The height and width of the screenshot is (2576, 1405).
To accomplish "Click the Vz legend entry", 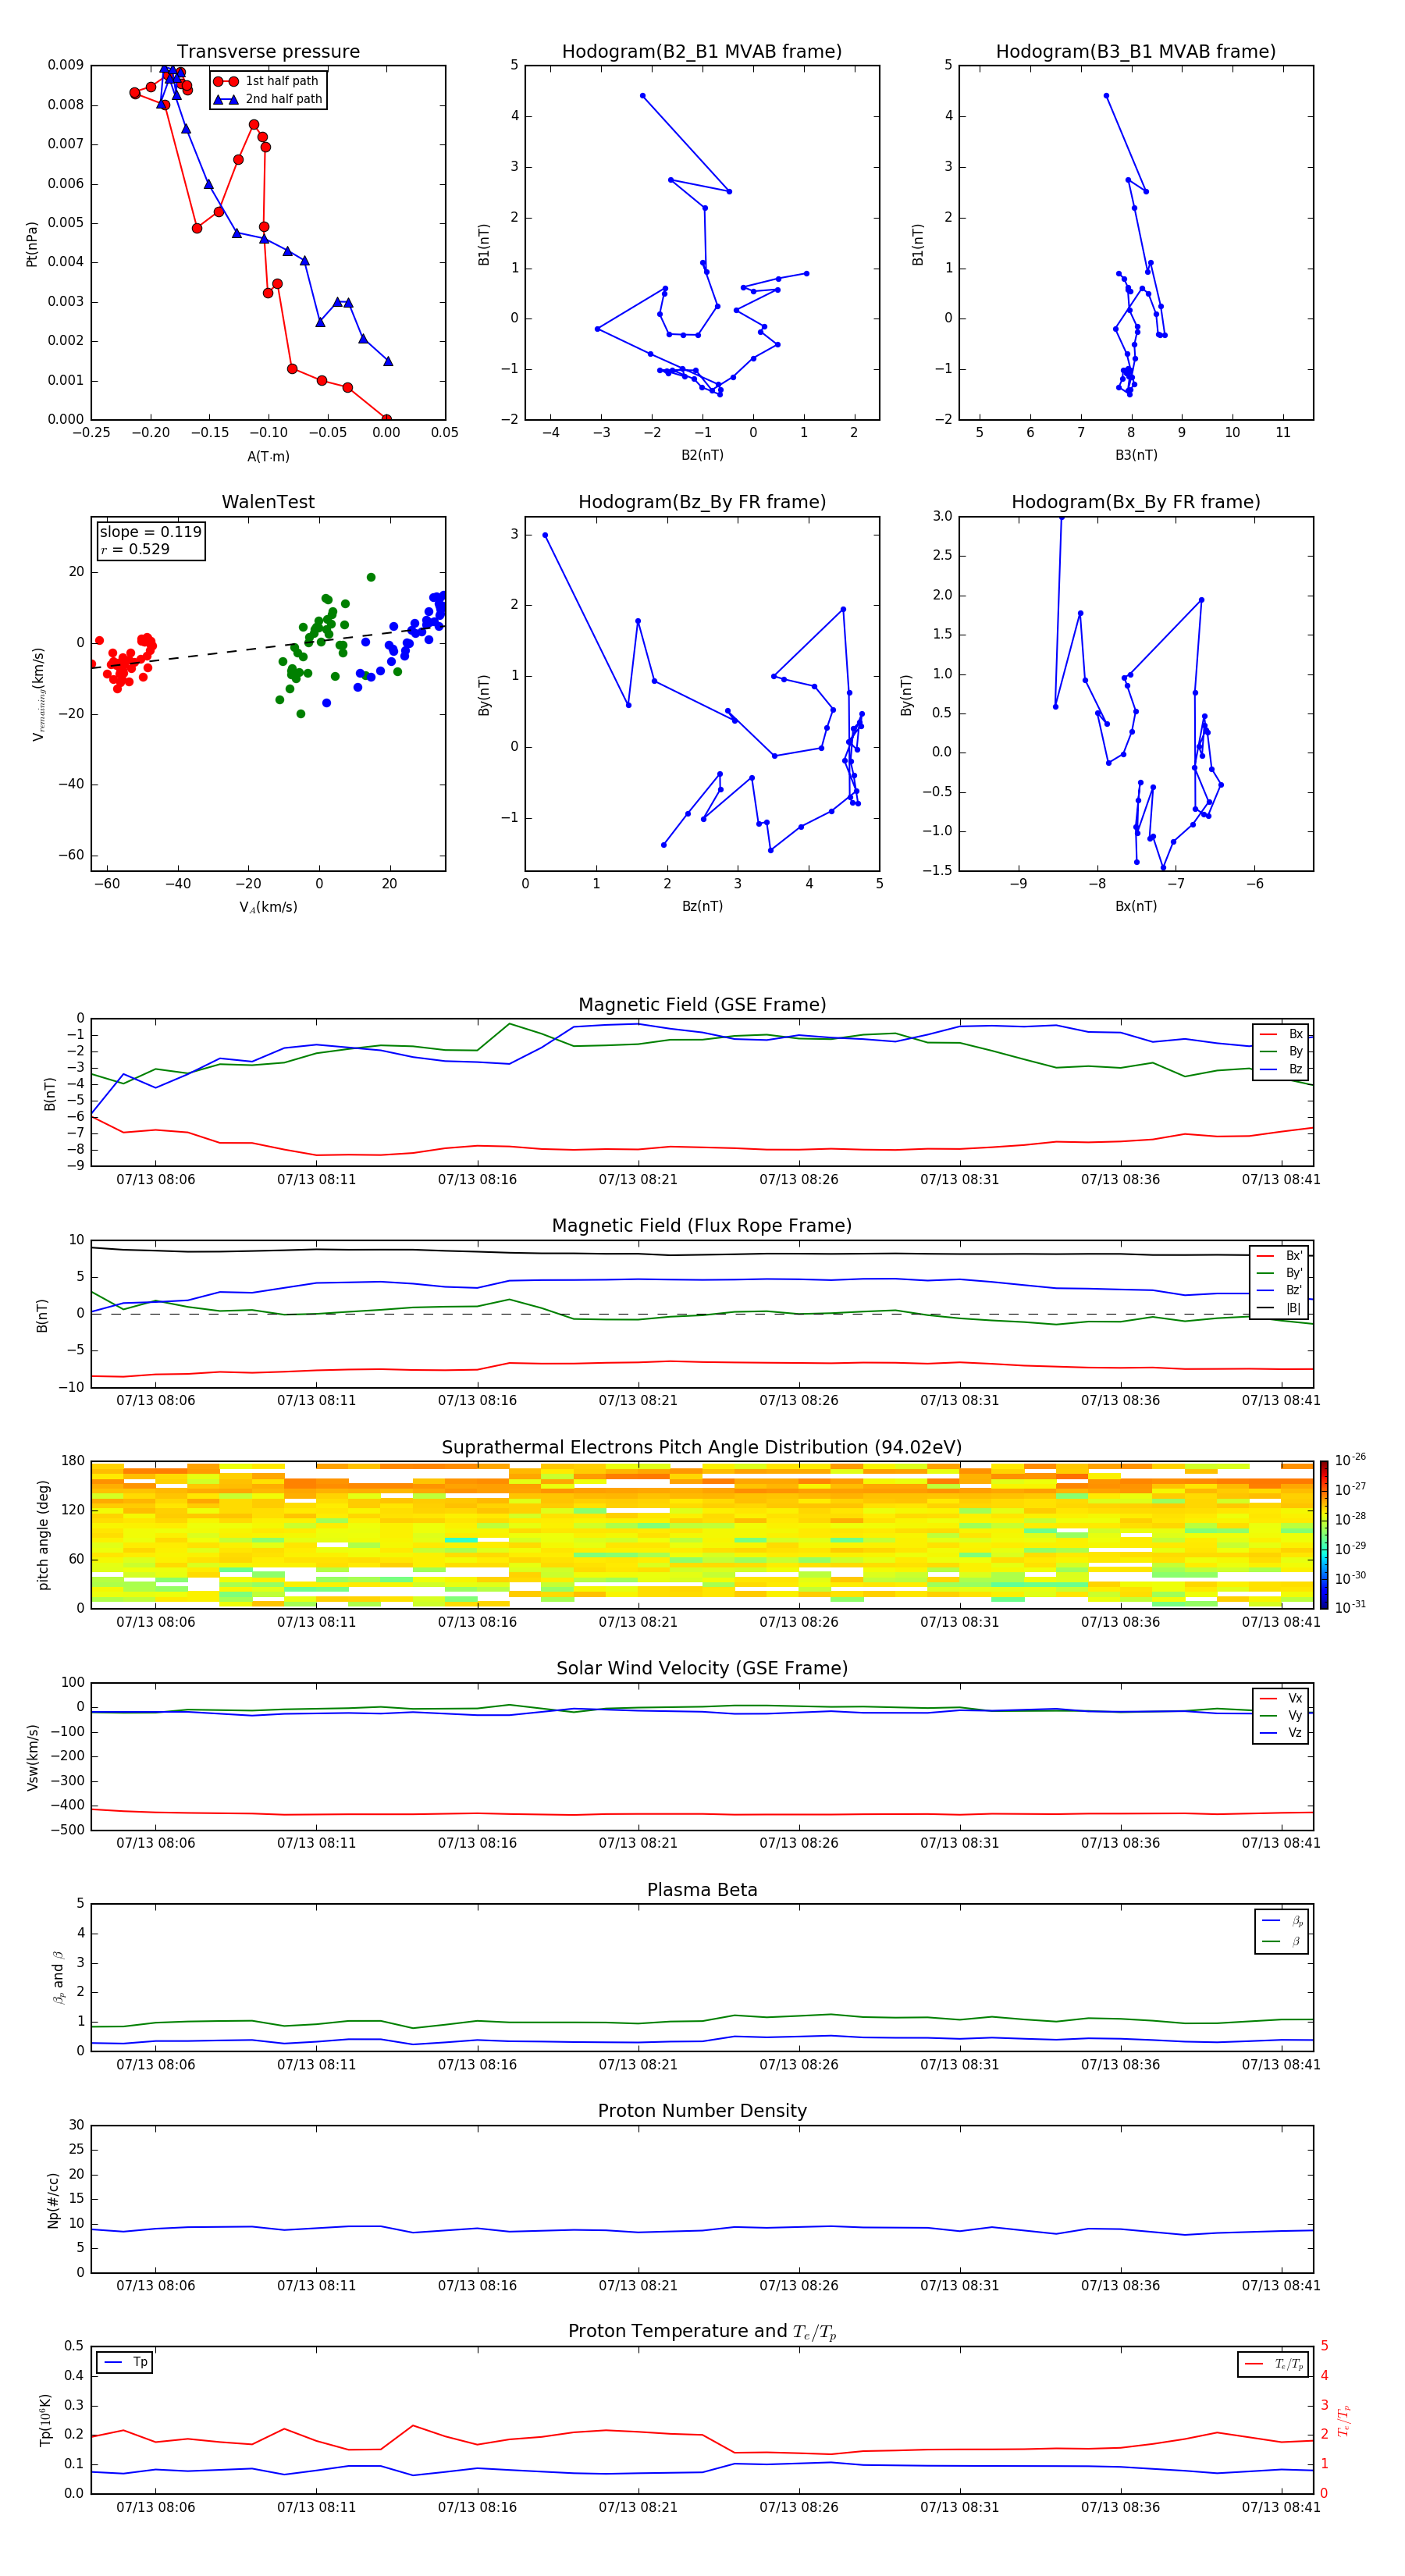I will pyautogui.click(x=1282, y=1733).
